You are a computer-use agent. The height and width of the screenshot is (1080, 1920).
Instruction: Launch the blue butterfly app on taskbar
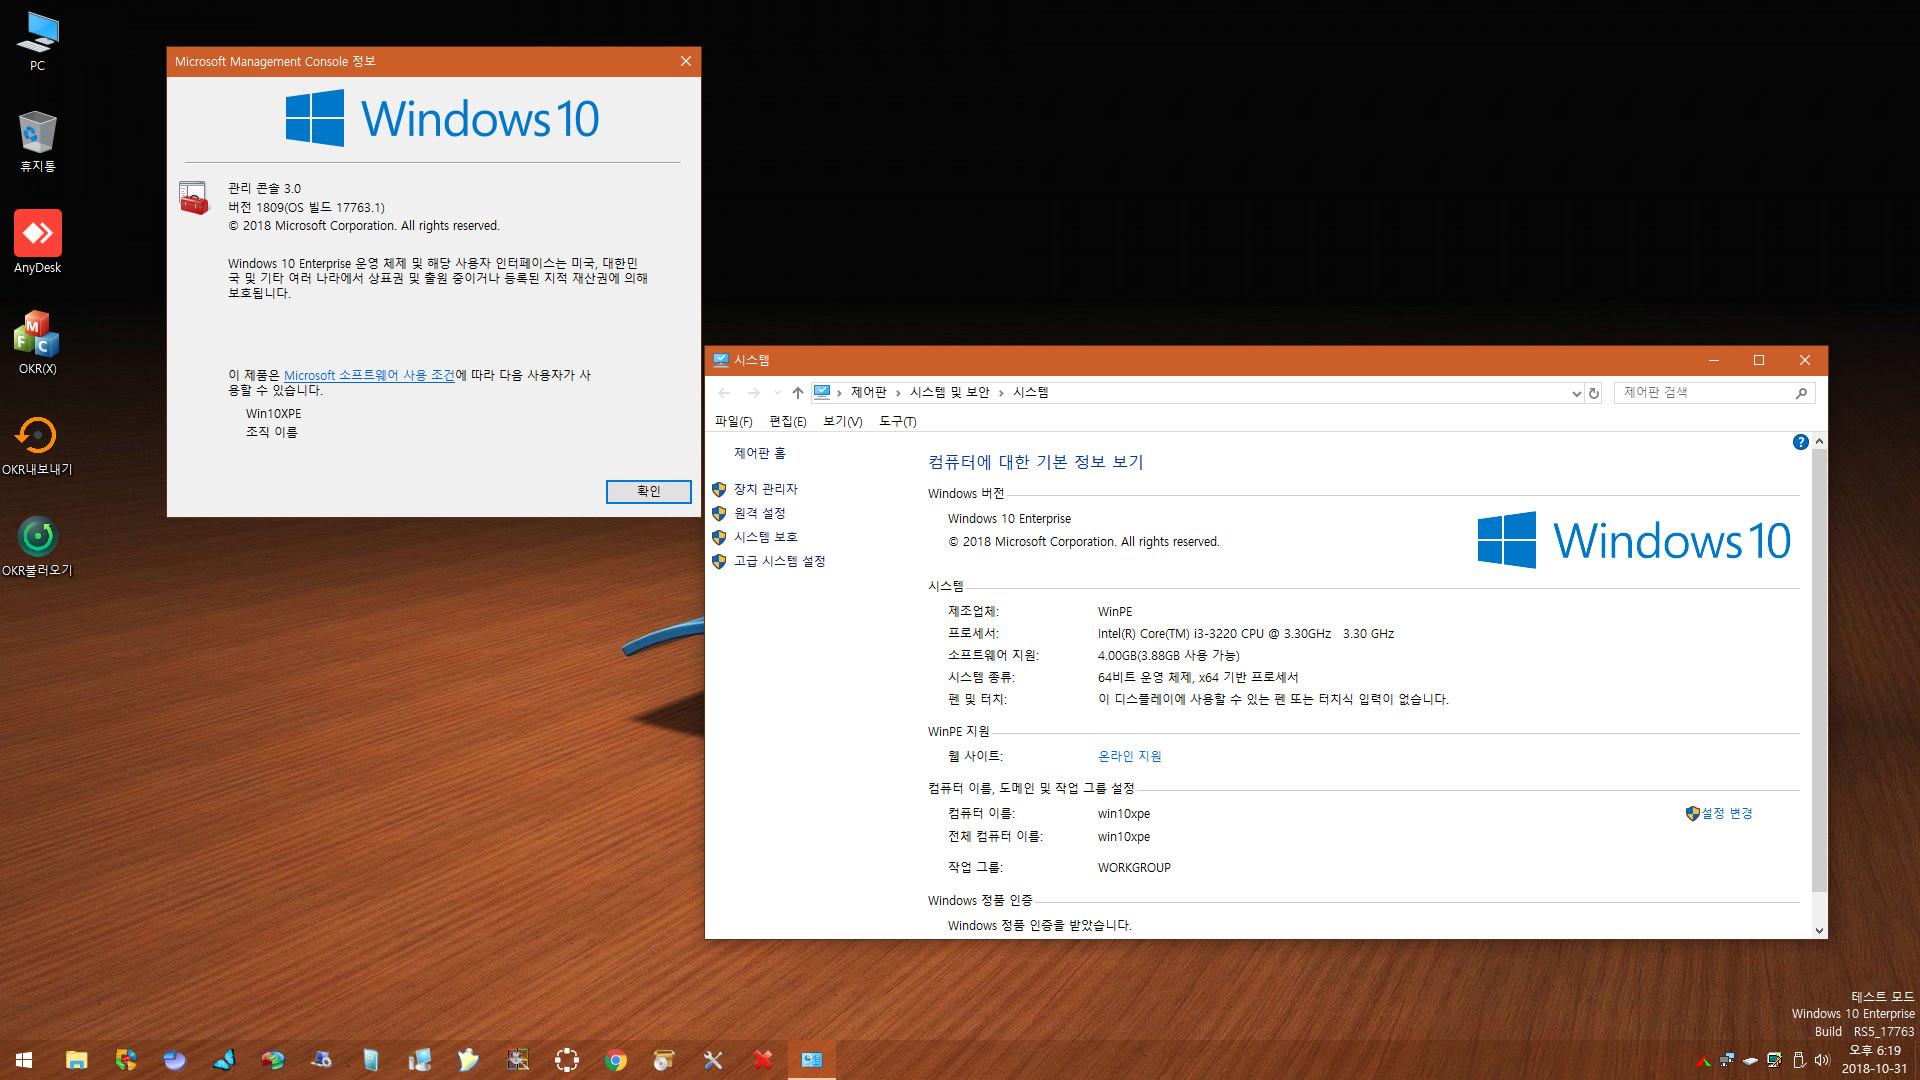[x=224, y=1060]
